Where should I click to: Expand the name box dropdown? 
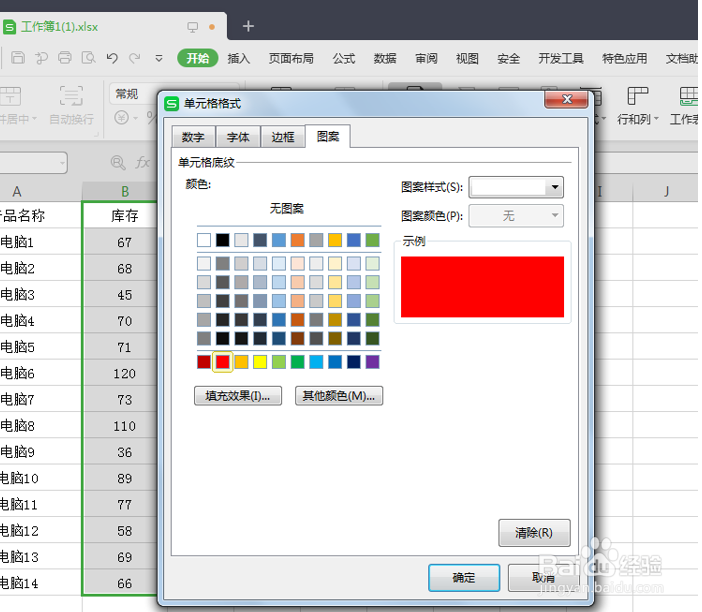(63, 163)
